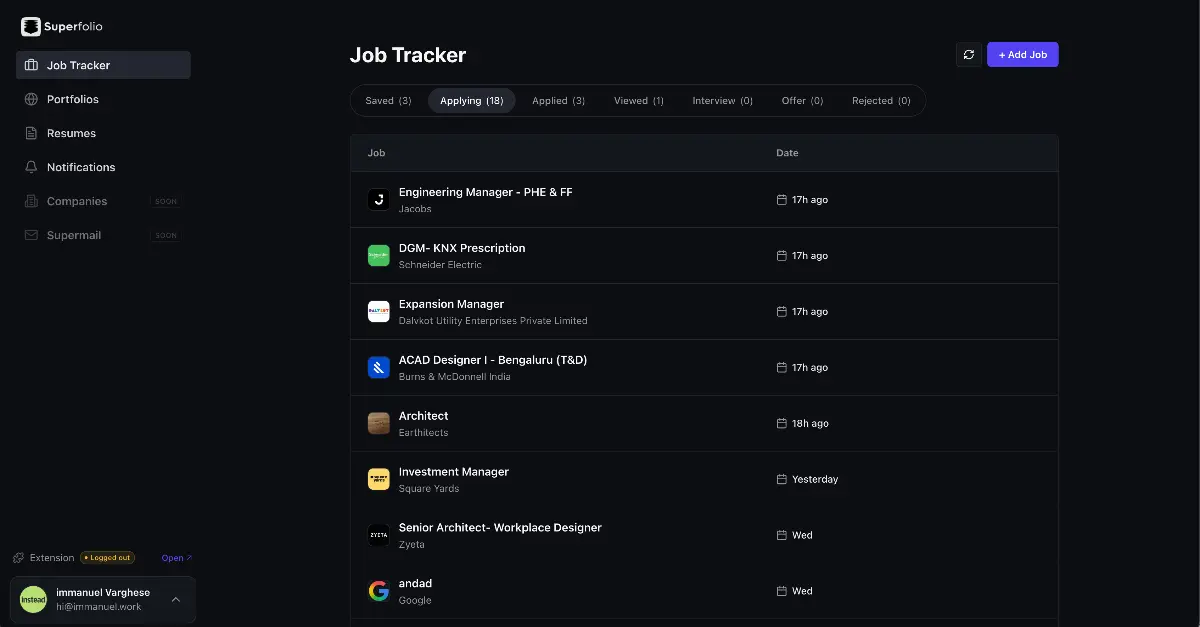Open Notifications from the sidebar bell icon
This screenshot has height=627, width=1200.
[31, 167]
